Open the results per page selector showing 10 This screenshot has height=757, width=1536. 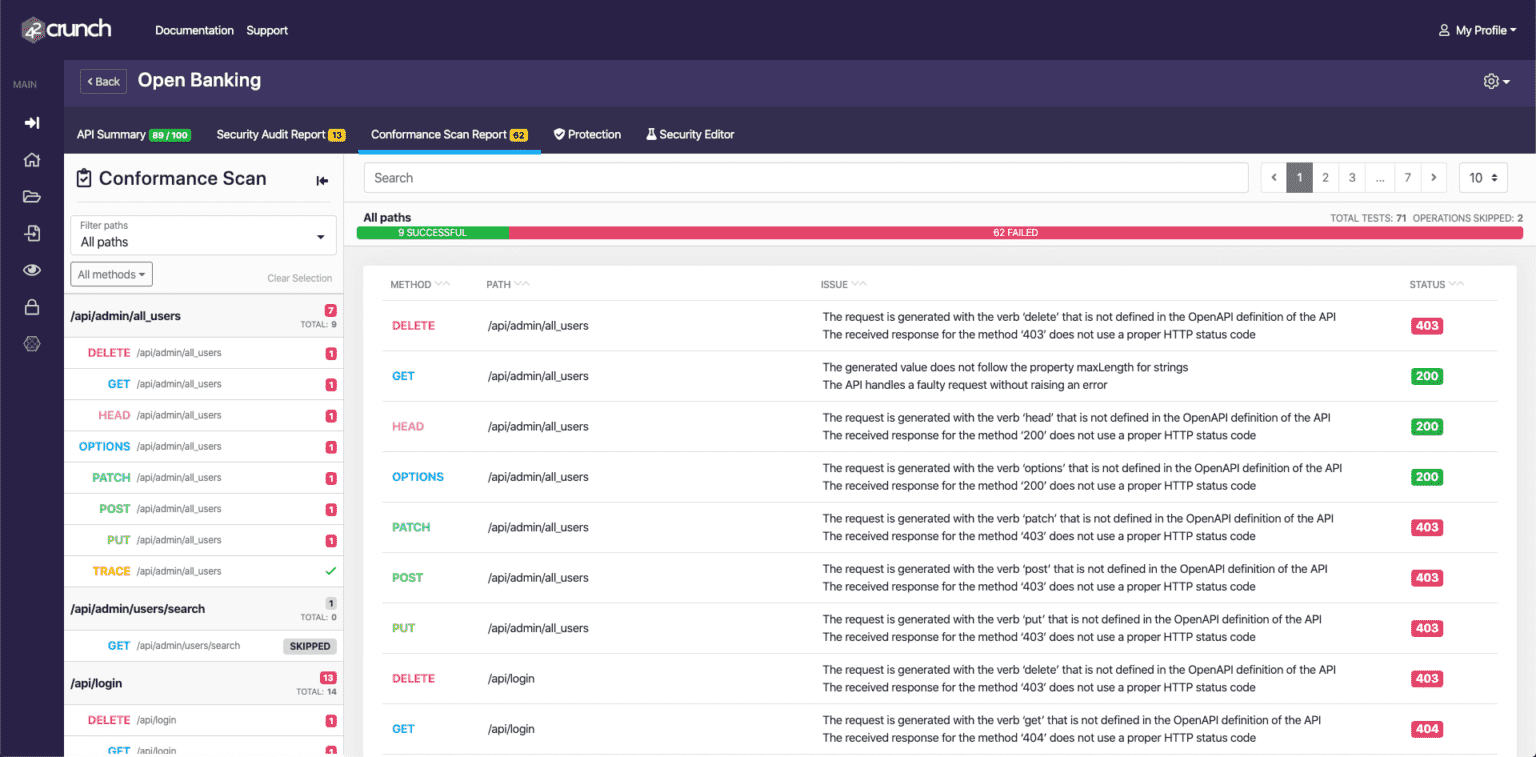[1481, 177]
